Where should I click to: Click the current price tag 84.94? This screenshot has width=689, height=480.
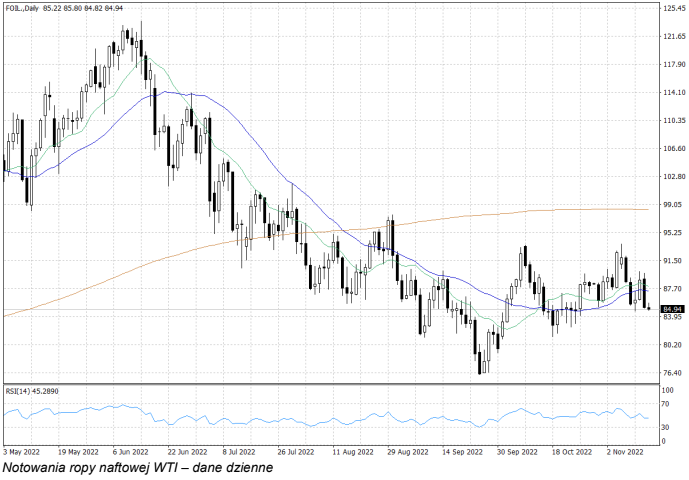(x=671, y=309)
